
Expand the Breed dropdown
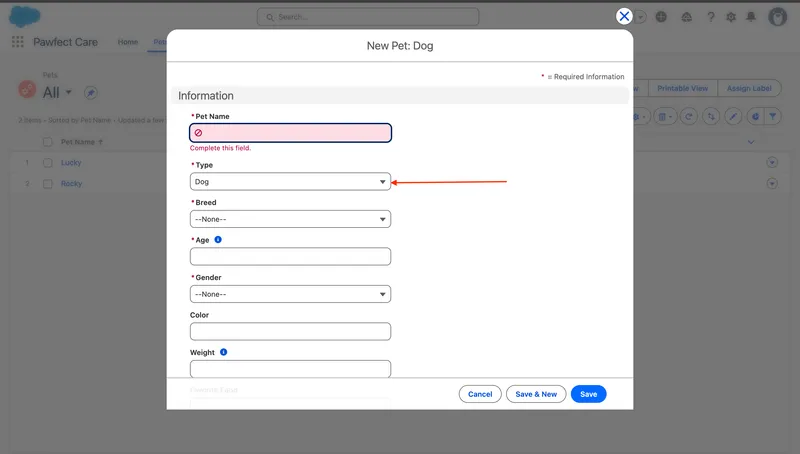pyautogui.click(x=290, y=219)
